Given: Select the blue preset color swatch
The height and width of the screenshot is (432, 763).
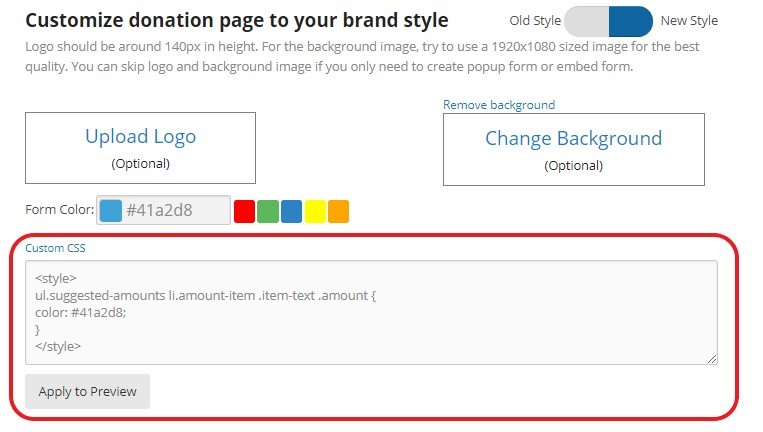Looking at the screenshot, I should tap(291, 211).
